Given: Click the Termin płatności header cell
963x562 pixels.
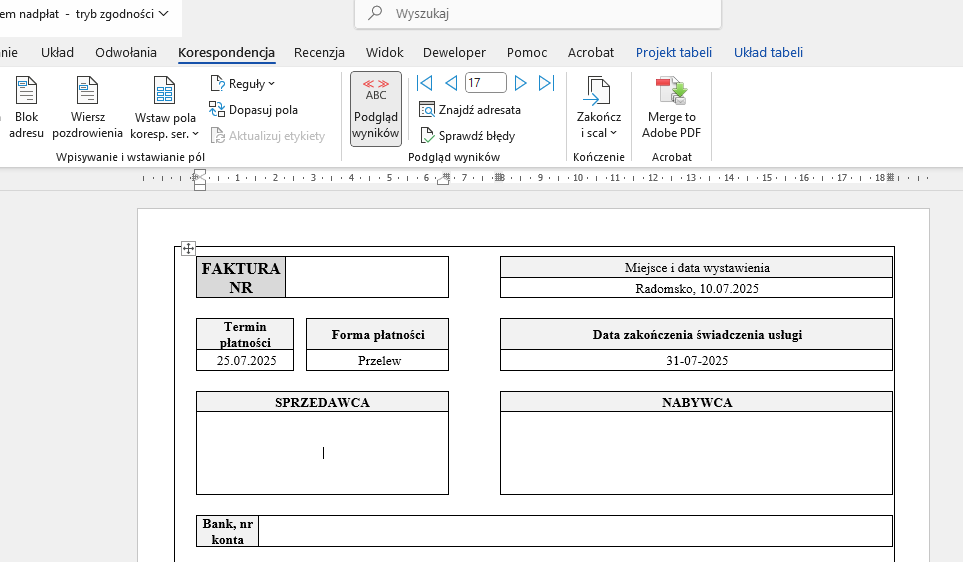Looking at the screenshot, I should [x=245, y=334].
